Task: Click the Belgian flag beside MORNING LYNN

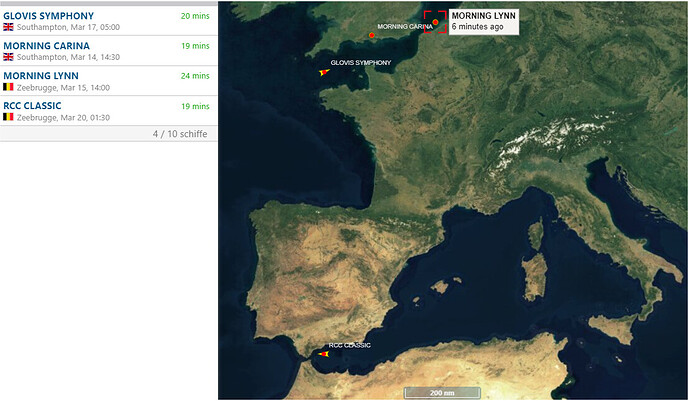Action: click(8, 87)
